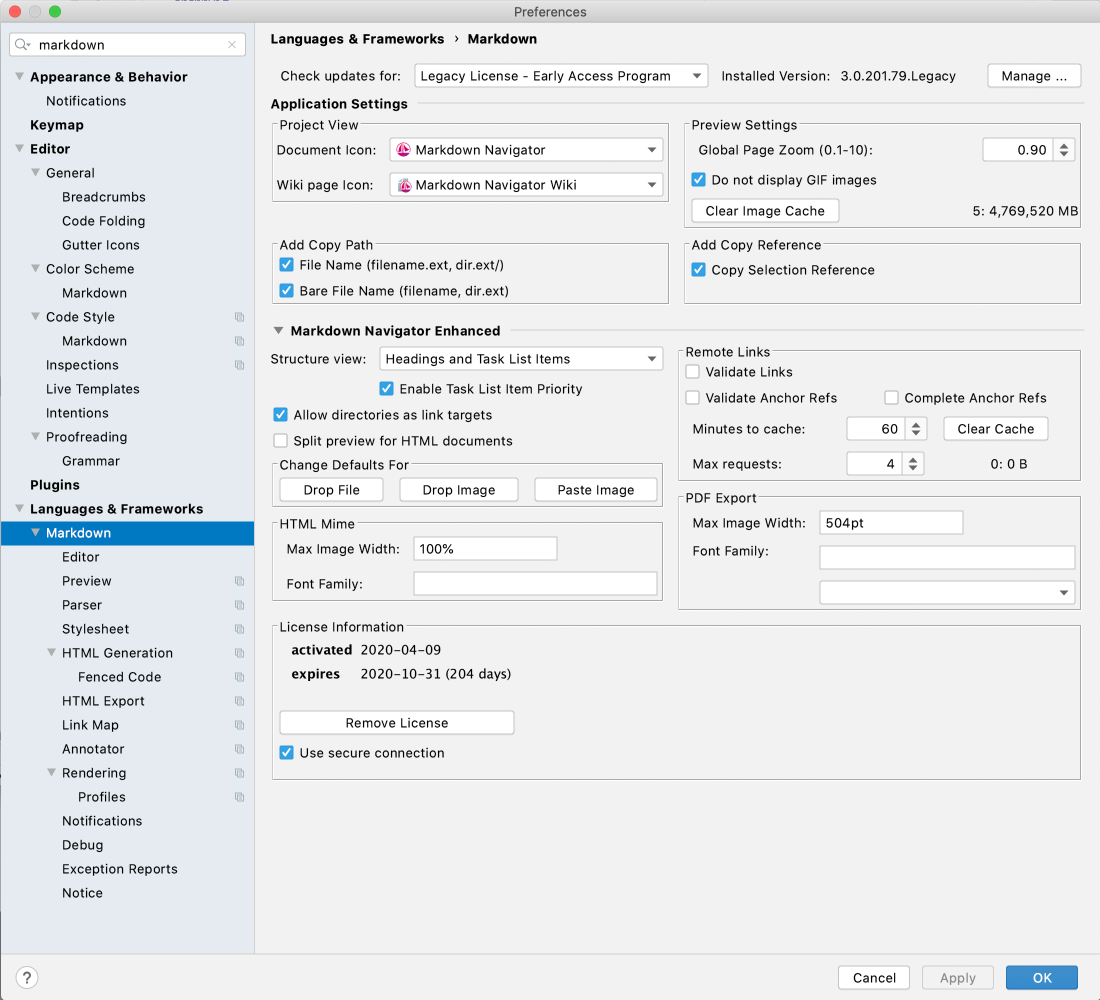Click the project-level icon beside HTML Generation
Screen dimensions: 1100x1000
click(x=239, y=653)
